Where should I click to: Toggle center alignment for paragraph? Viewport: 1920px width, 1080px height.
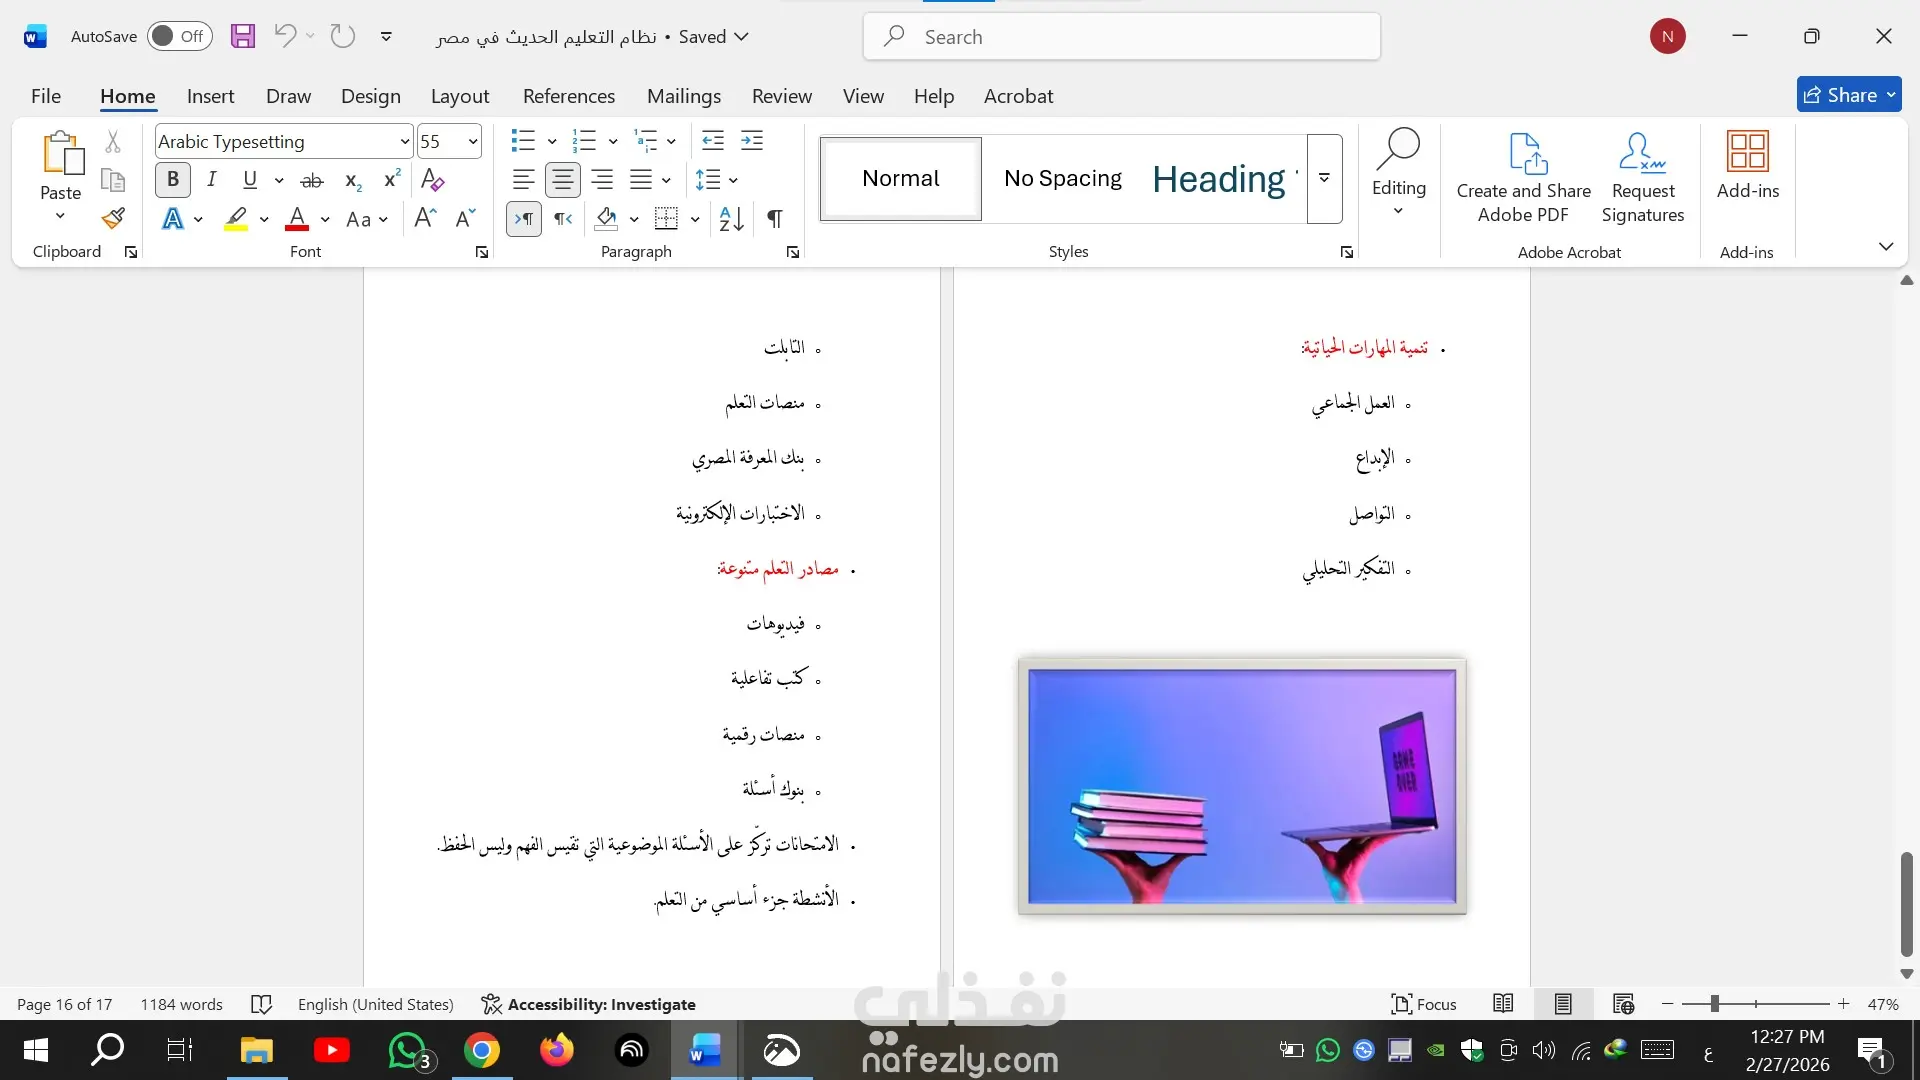tap(562, 180)
